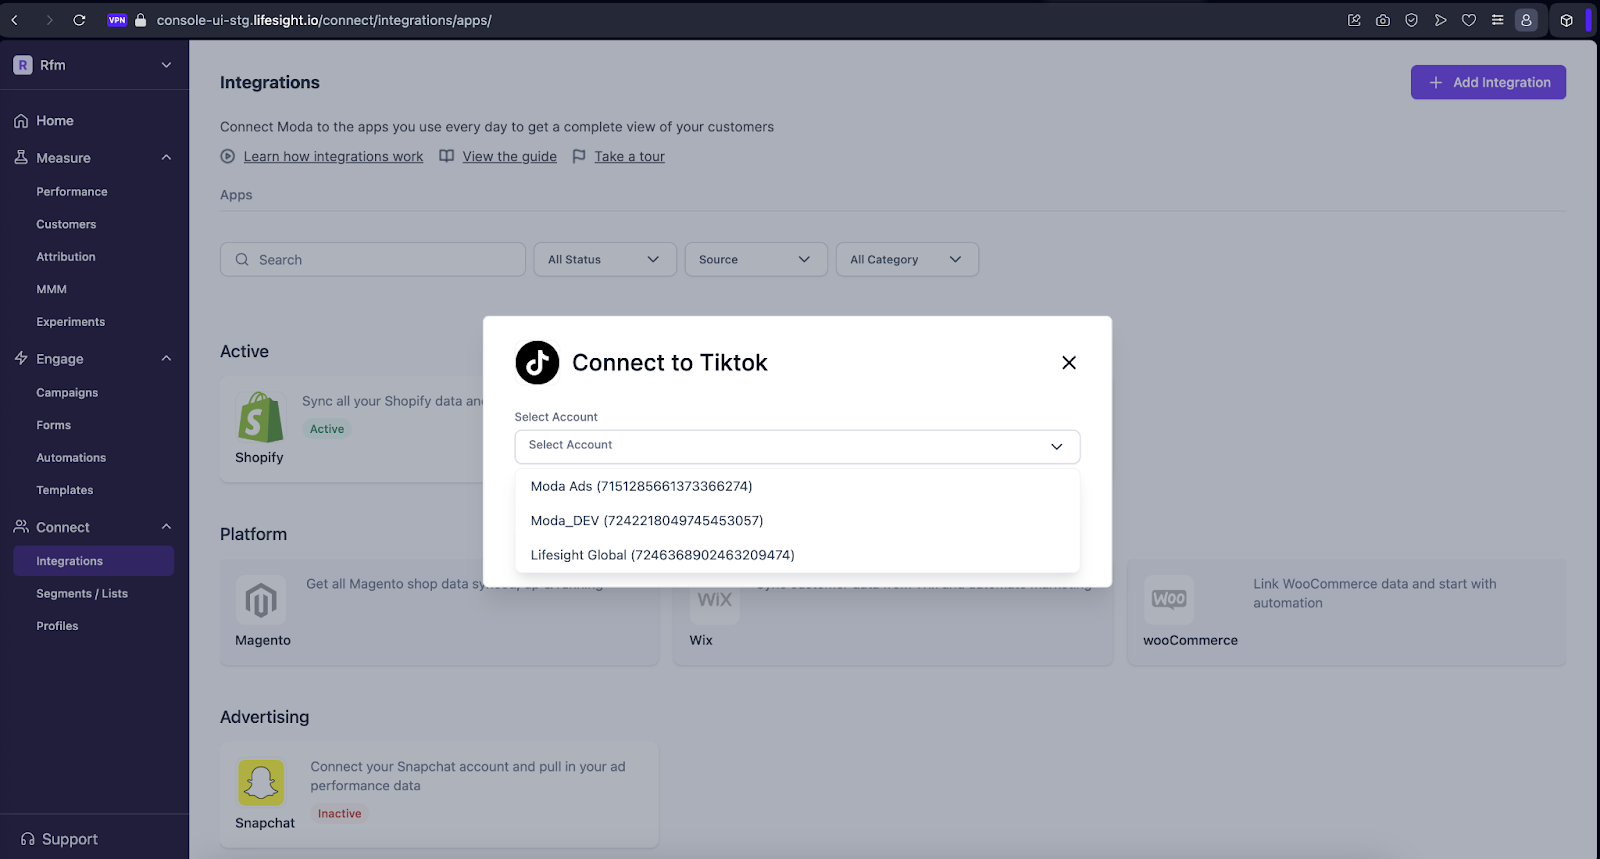
Task: Open Support at sidebar bottom
Action: [60, 839]
